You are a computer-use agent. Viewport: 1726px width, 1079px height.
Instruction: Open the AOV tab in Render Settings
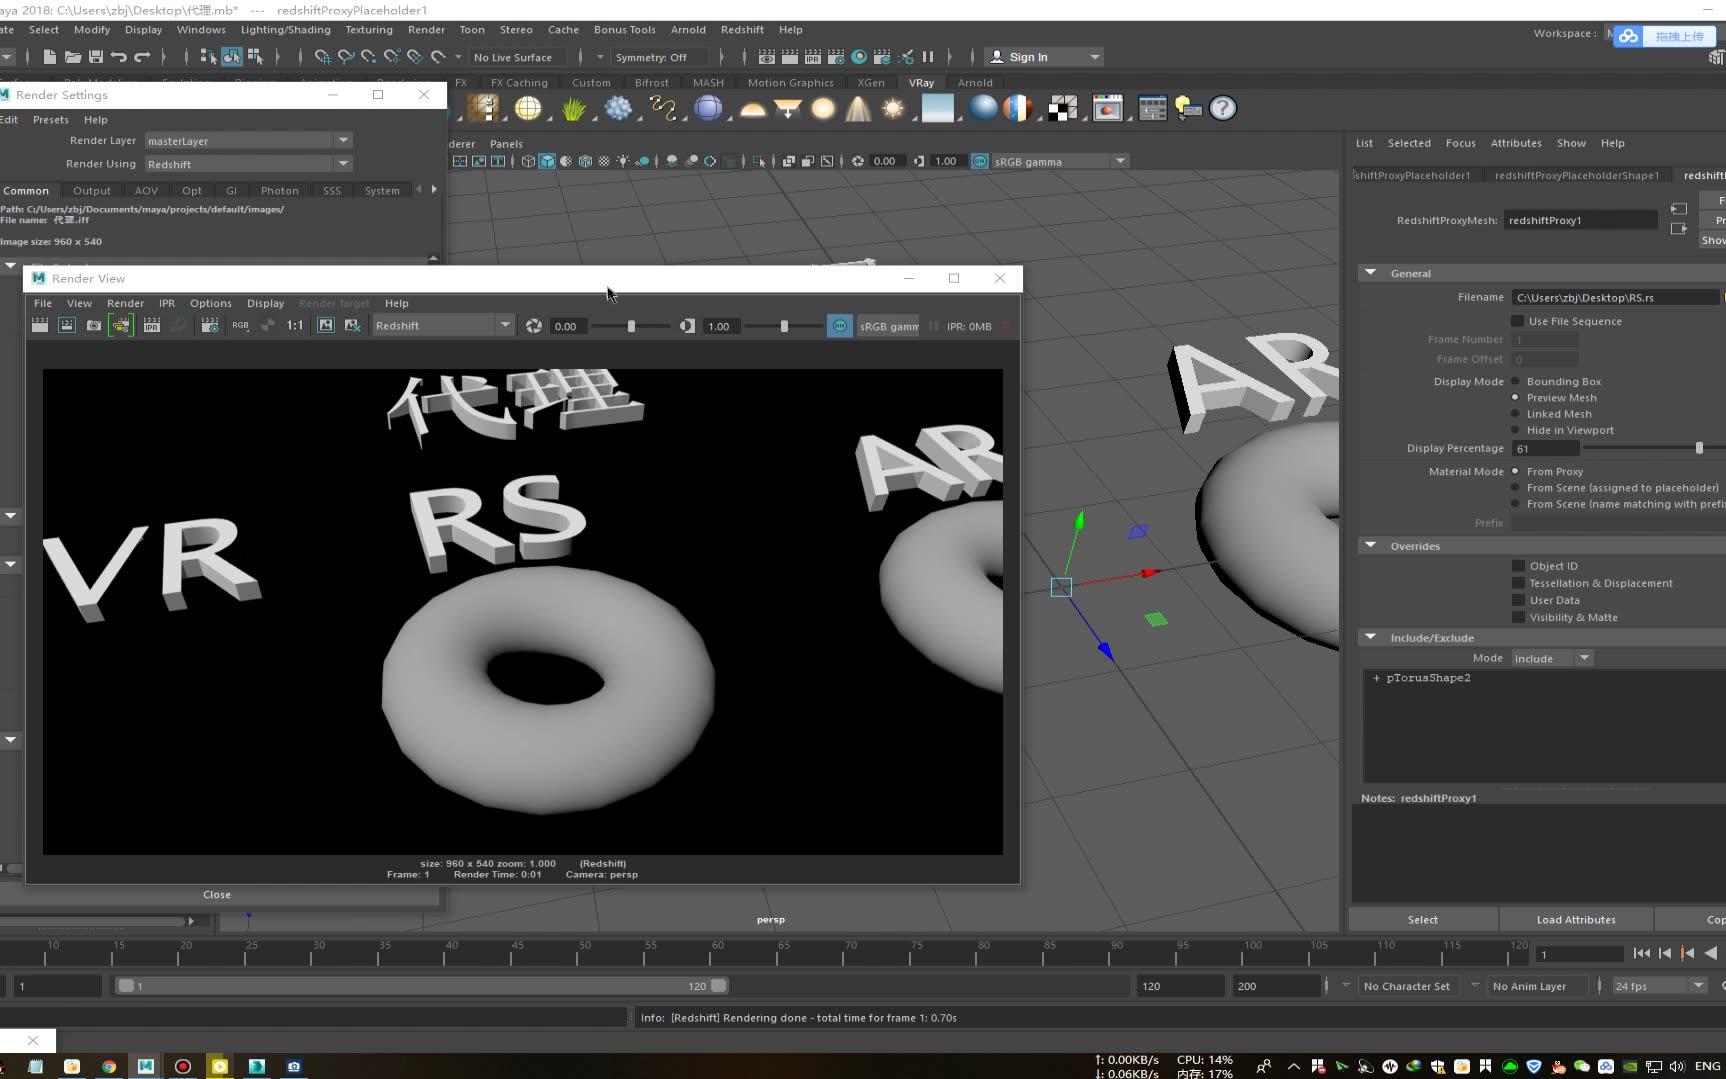[146, 191]
